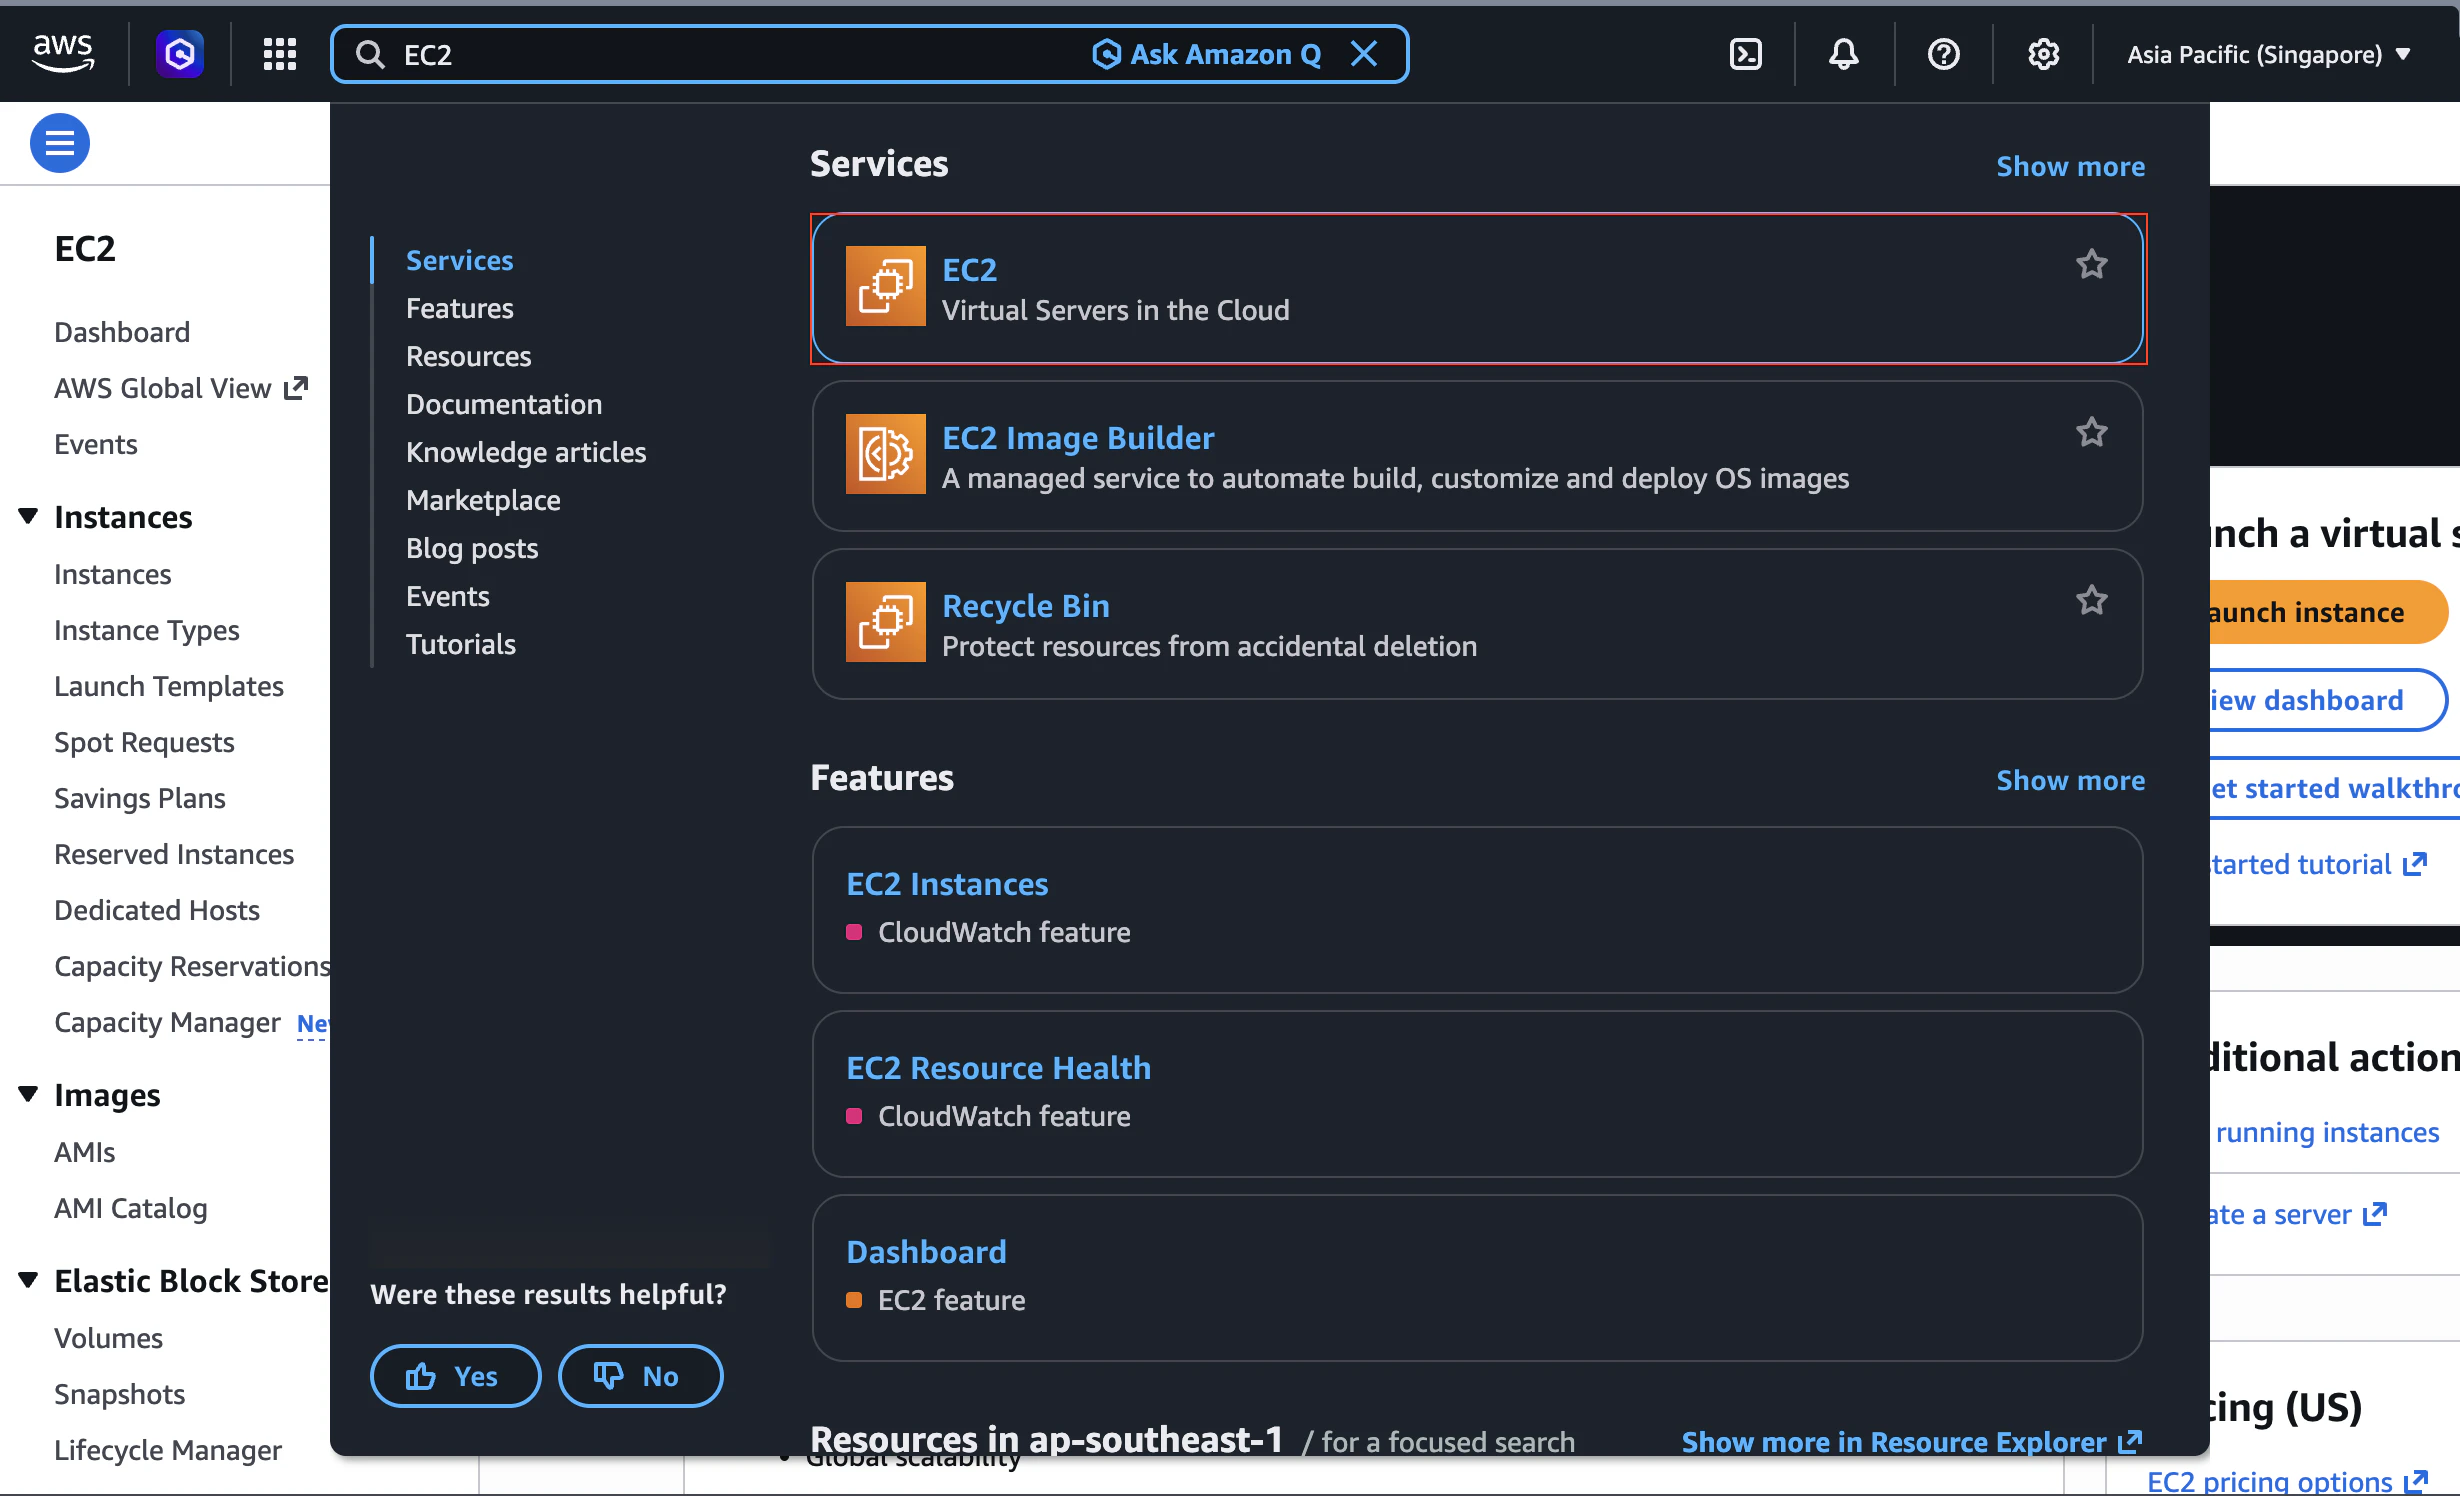Open Spot Requests in sidebar
The height and width of the screenshot is (1496, 2460).
point(144,742)
